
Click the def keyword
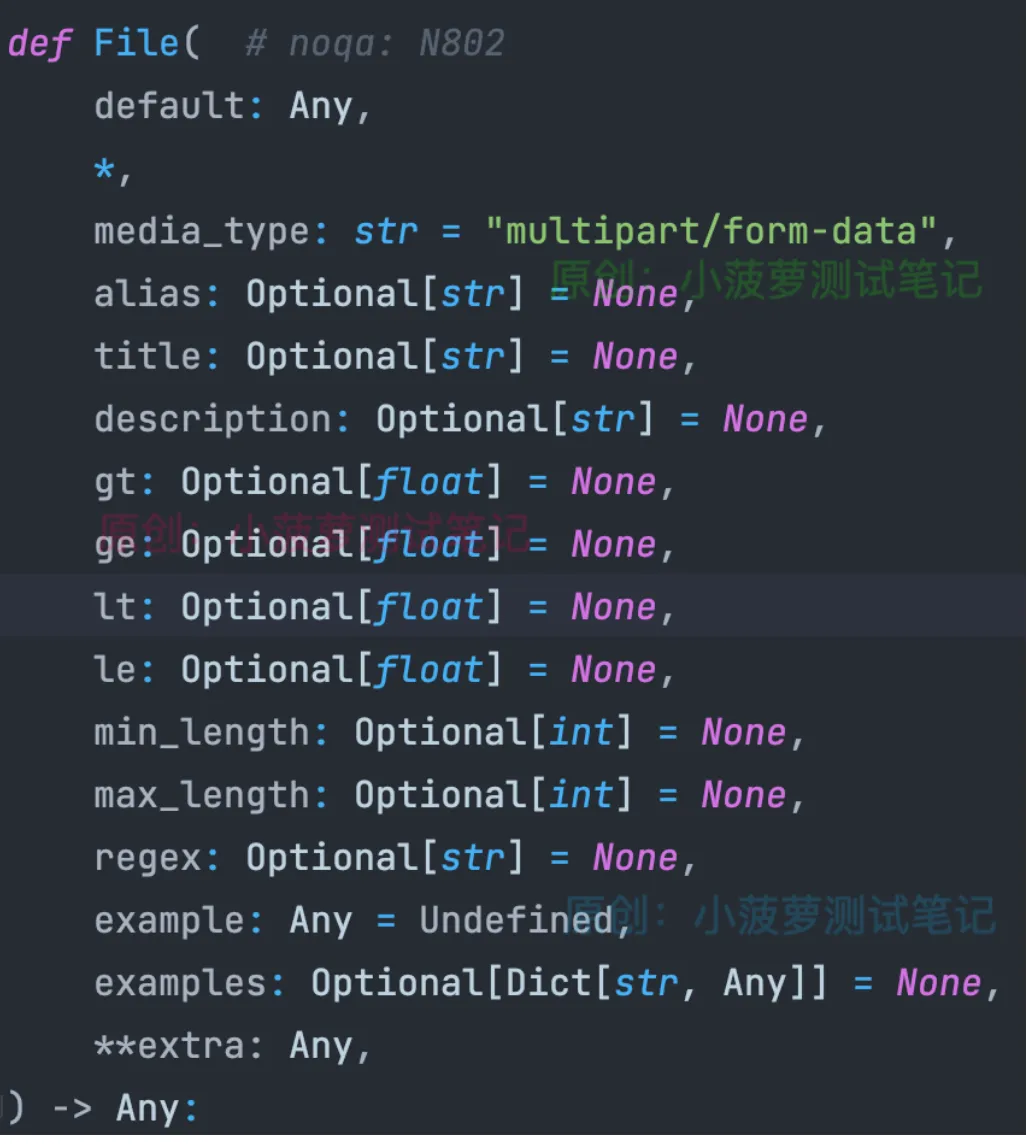pos(39,43)
